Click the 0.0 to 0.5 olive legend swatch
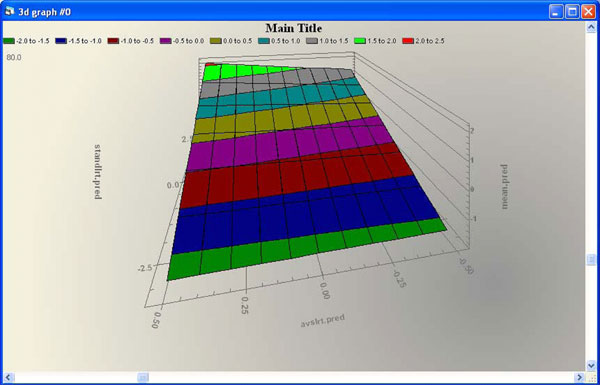The height and width of the screenshot is (385, 600). (x=216, y=41)
